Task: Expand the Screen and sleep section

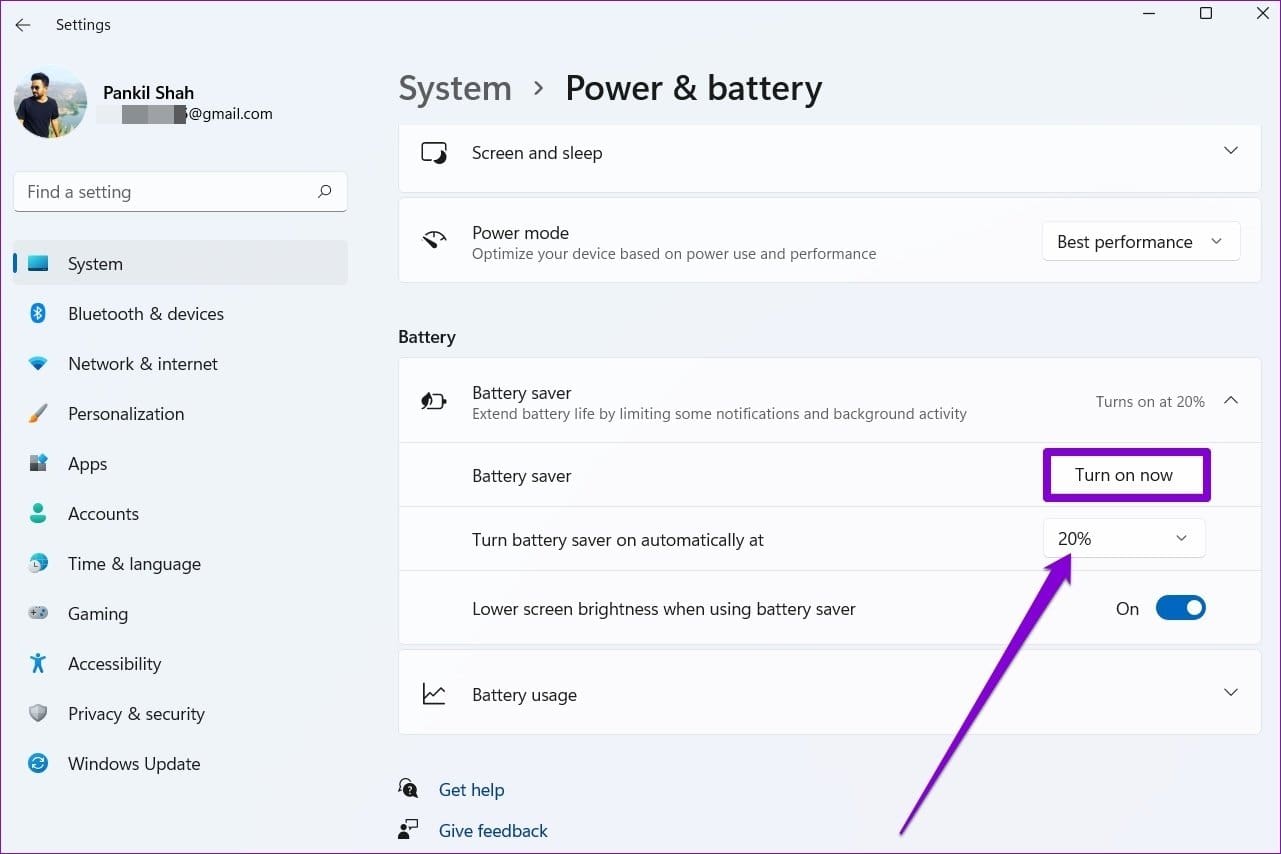Action: click(x=1231, y=151)
